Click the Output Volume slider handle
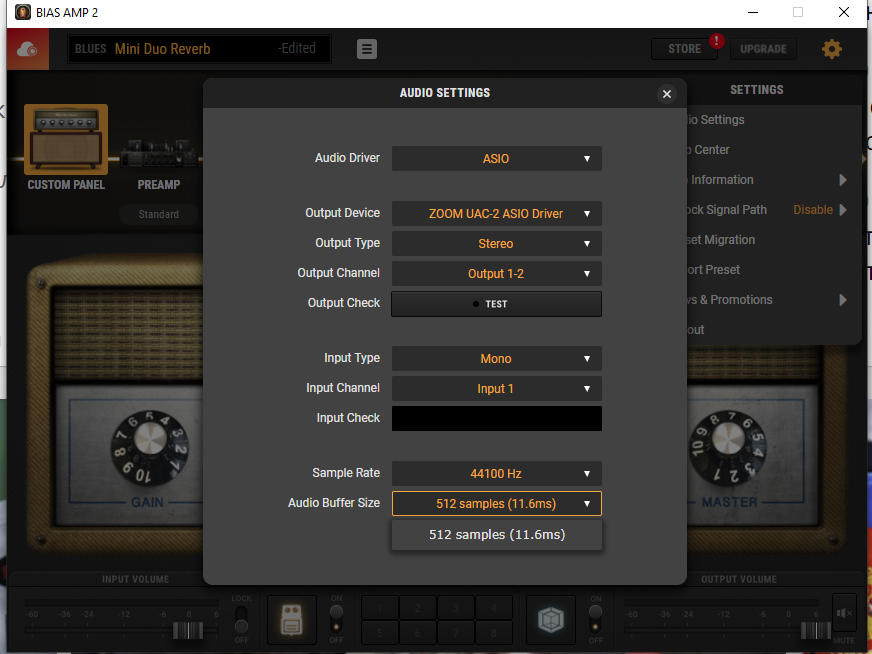This screenshot has width=872, height=654. click(816, 631)
